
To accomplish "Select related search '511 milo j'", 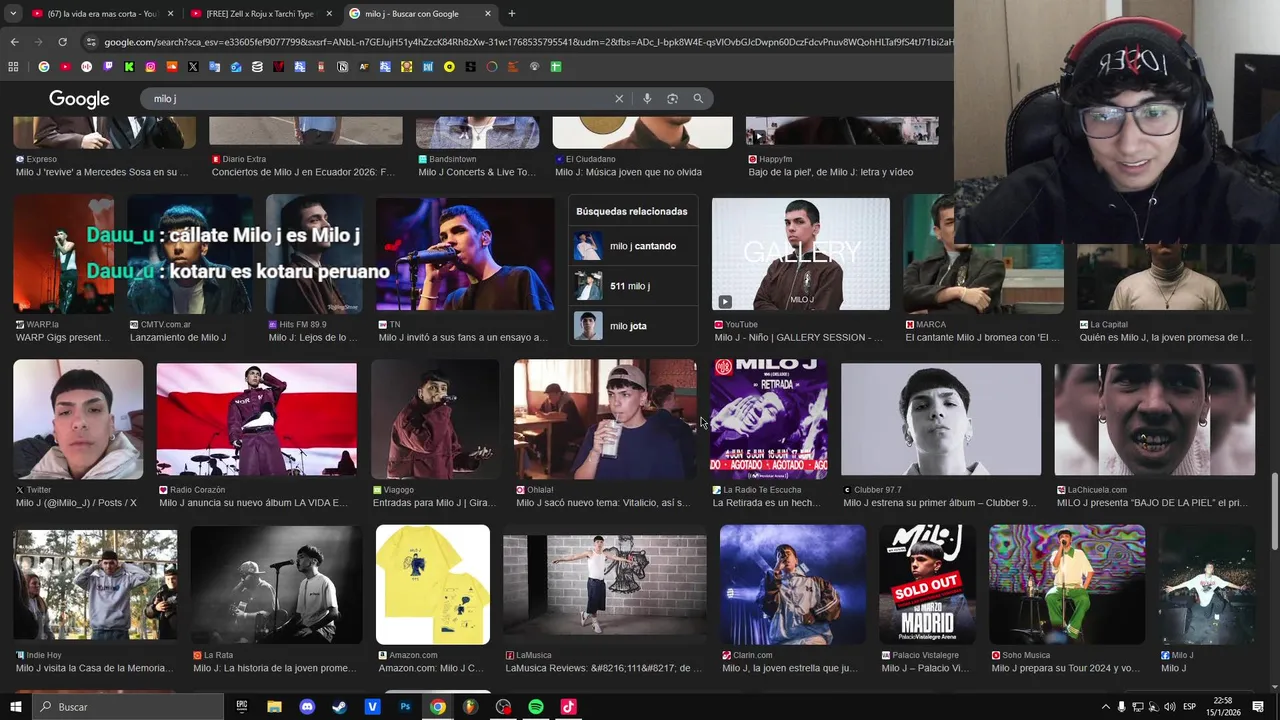I will pyautogui.click(x=631, y=286).
